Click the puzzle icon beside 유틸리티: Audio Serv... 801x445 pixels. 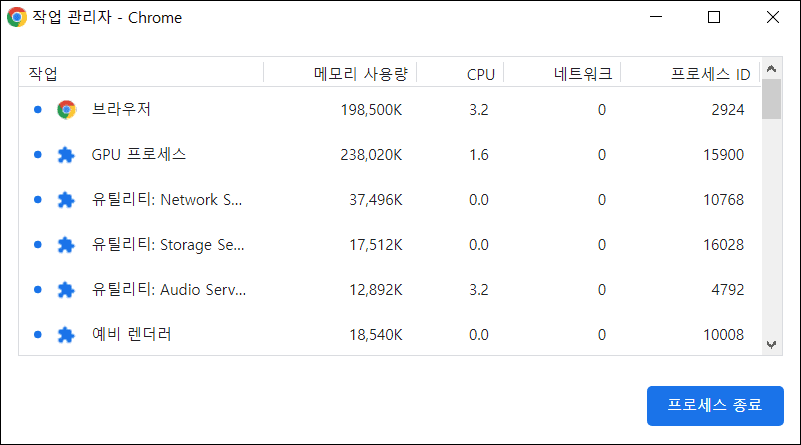click(x=66, y=290)
